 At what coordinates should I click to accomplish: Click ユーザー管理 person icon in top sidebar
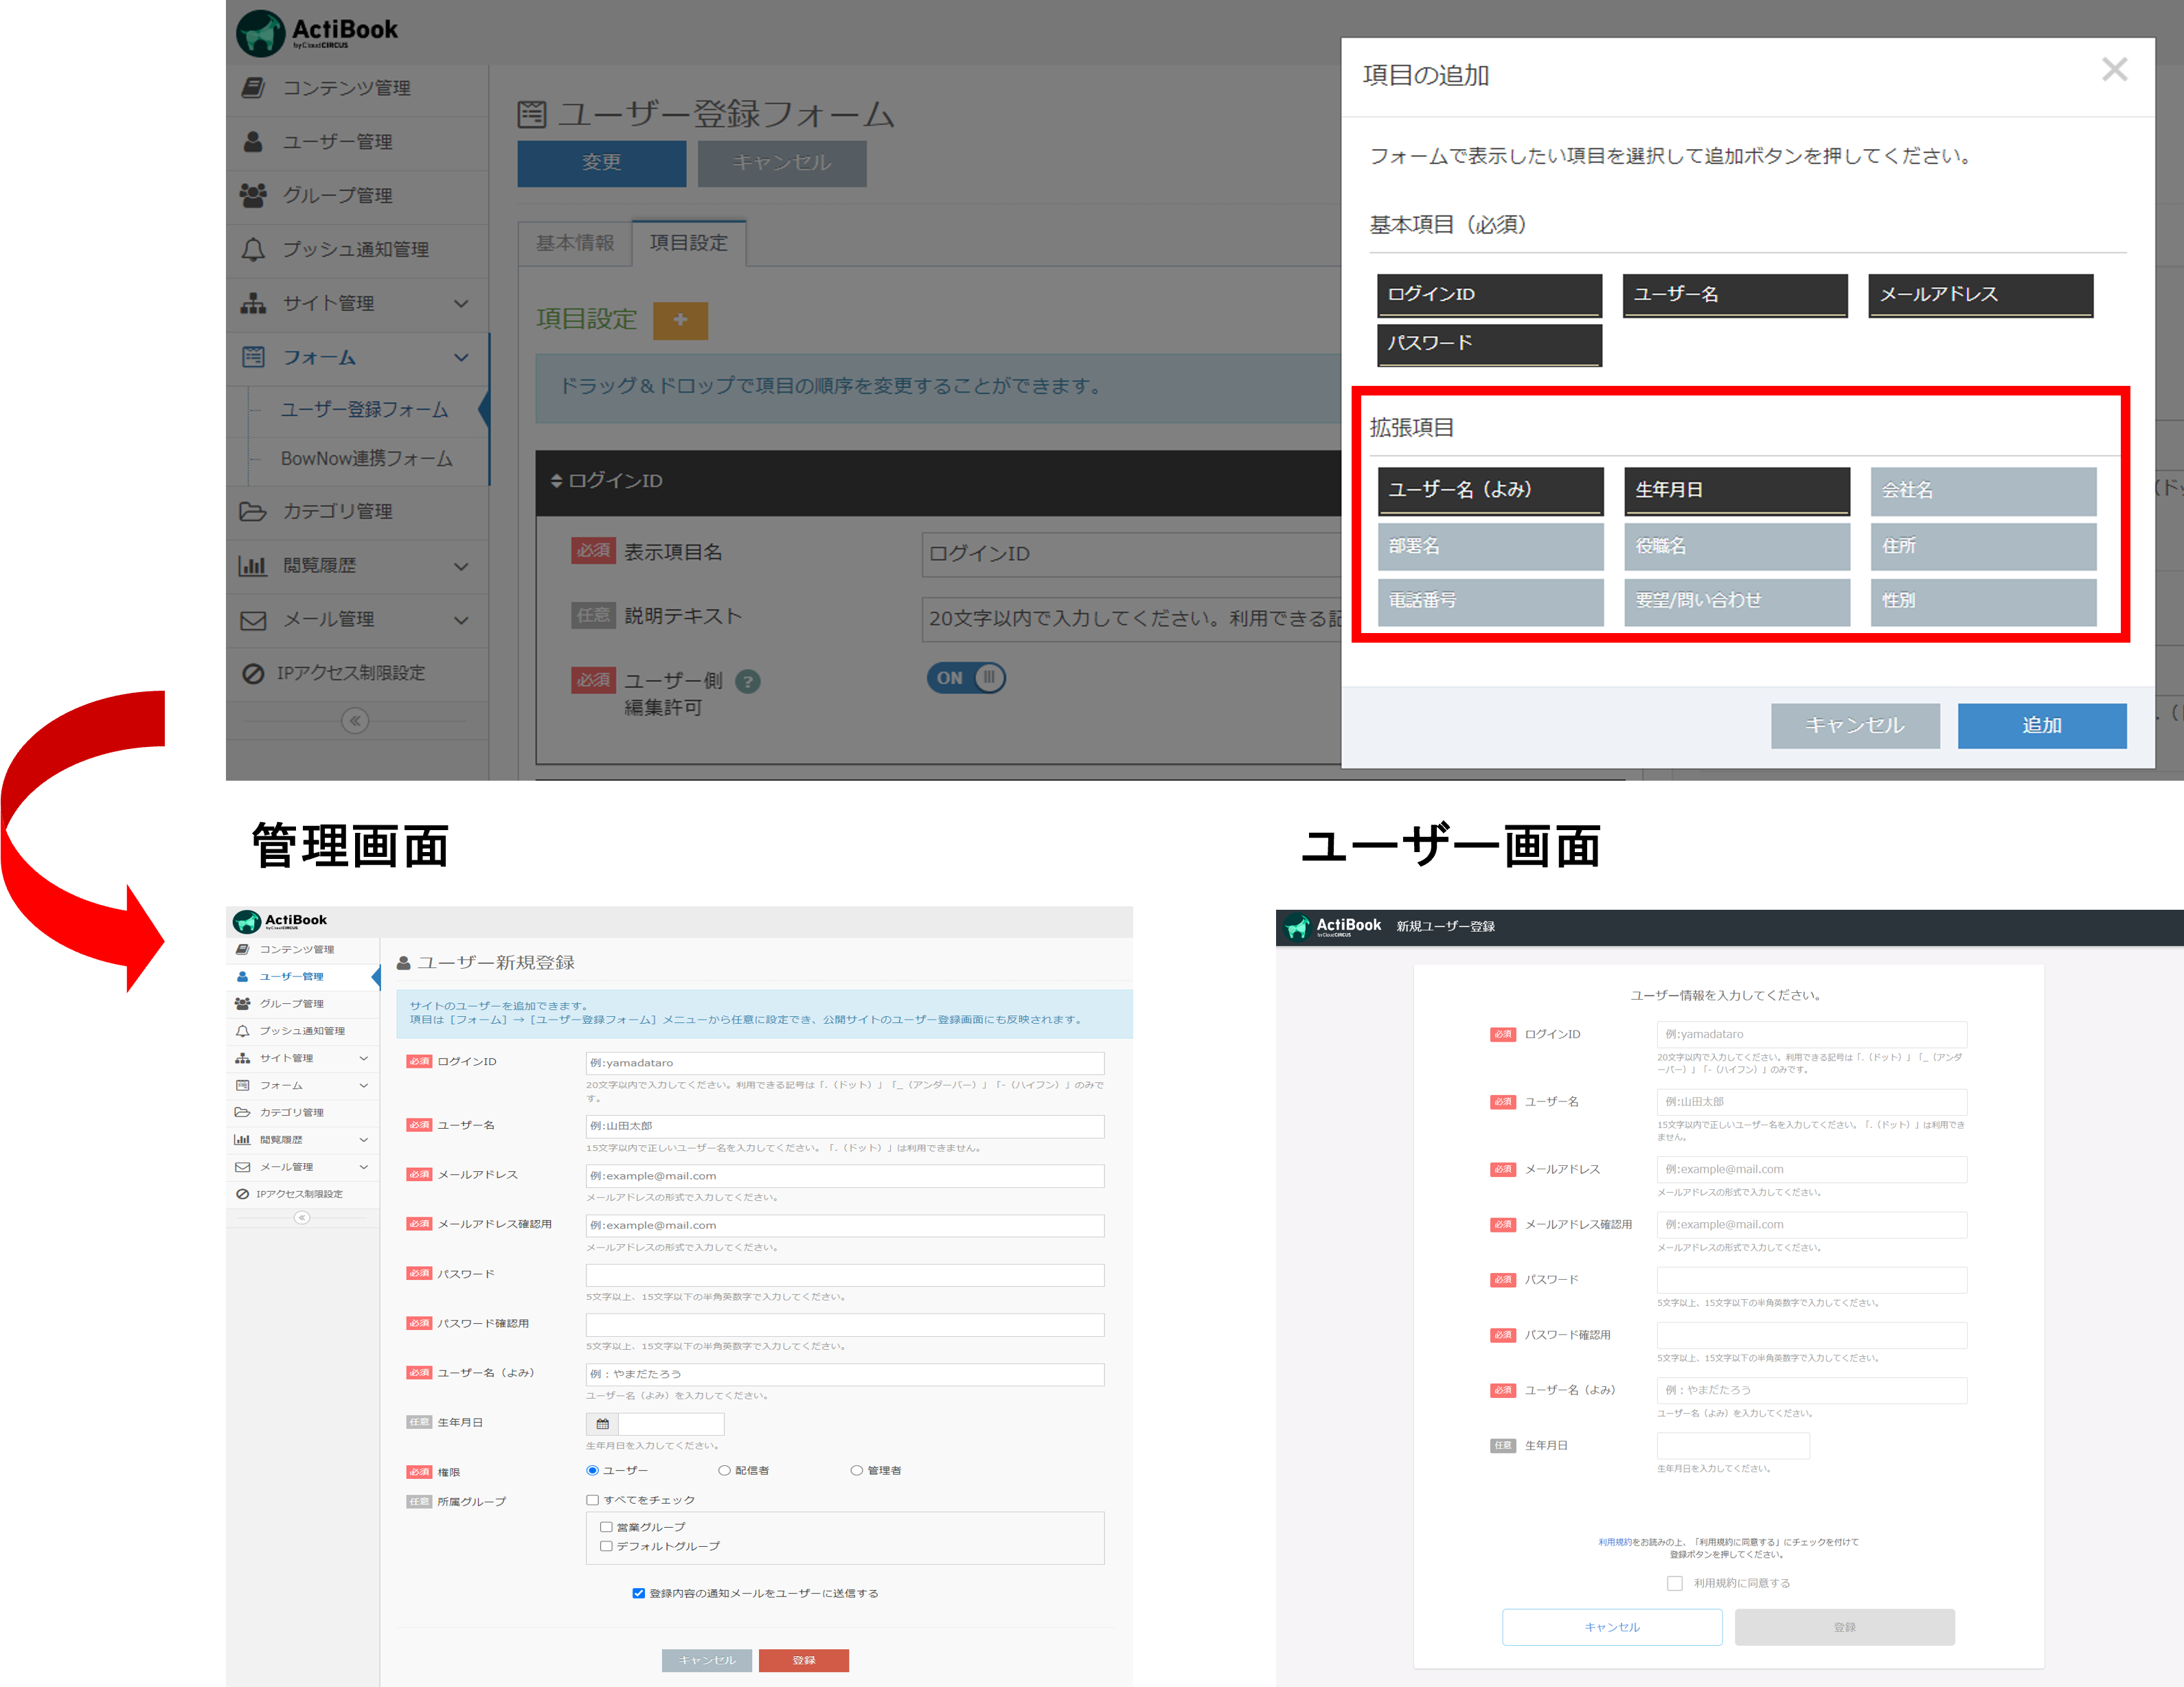253,142
